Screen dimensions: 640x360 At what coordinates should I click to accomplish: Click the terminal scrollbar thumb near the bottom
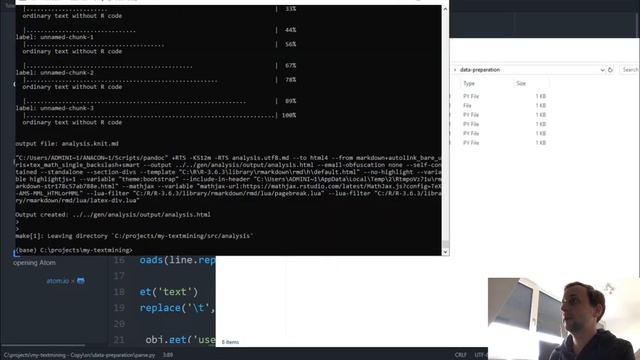pyautogui.click(x=445, y=244)
